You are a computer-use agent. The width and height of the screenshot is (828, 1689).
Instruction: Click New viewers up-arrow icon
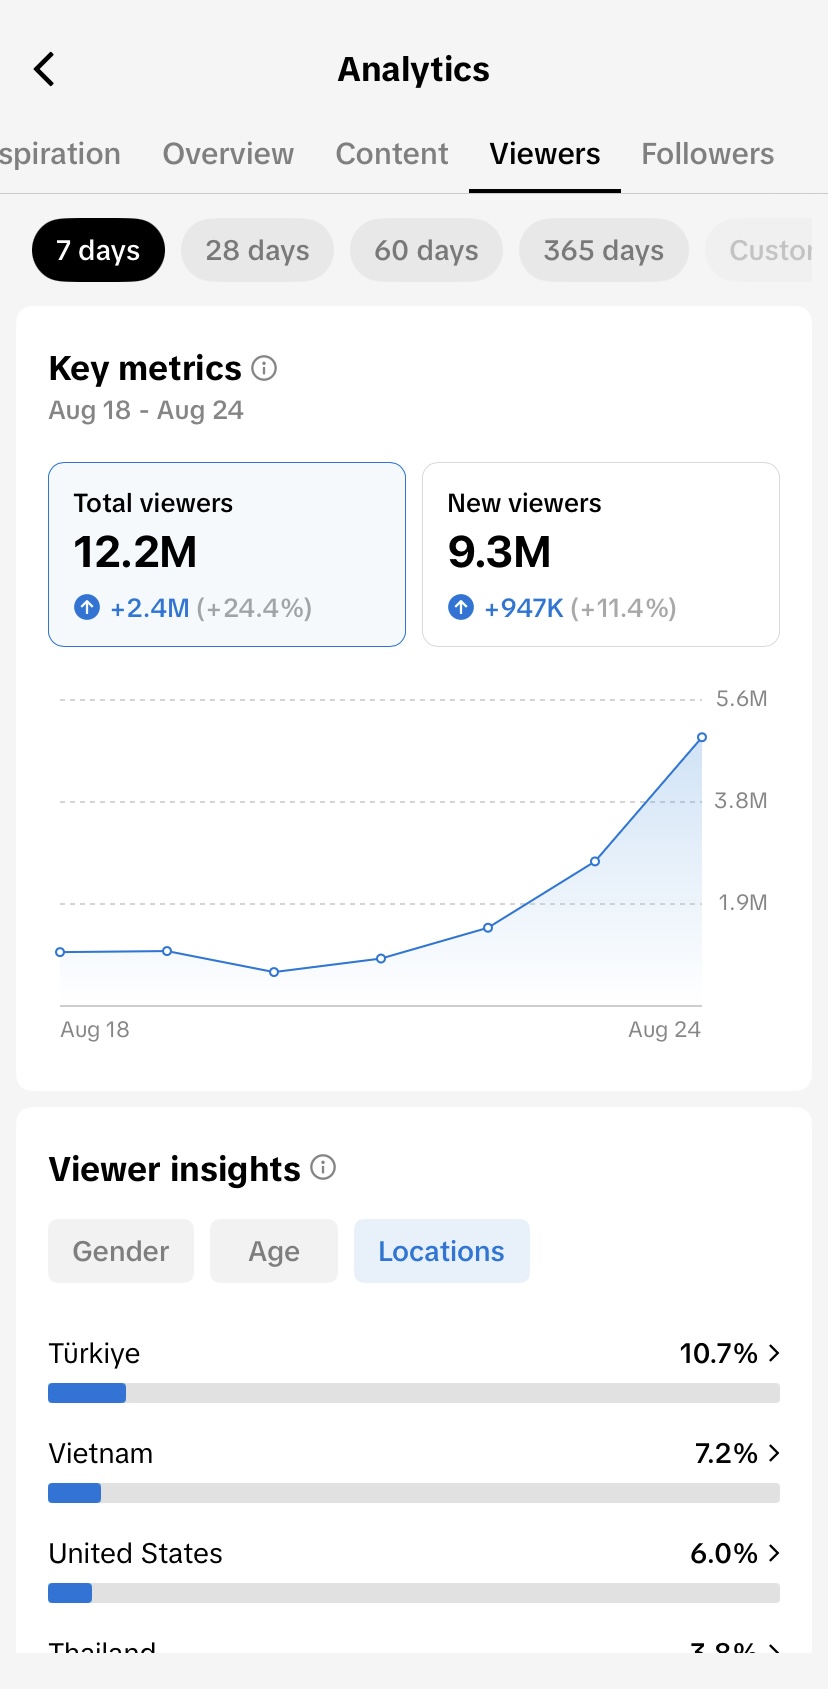click(461, 607)
